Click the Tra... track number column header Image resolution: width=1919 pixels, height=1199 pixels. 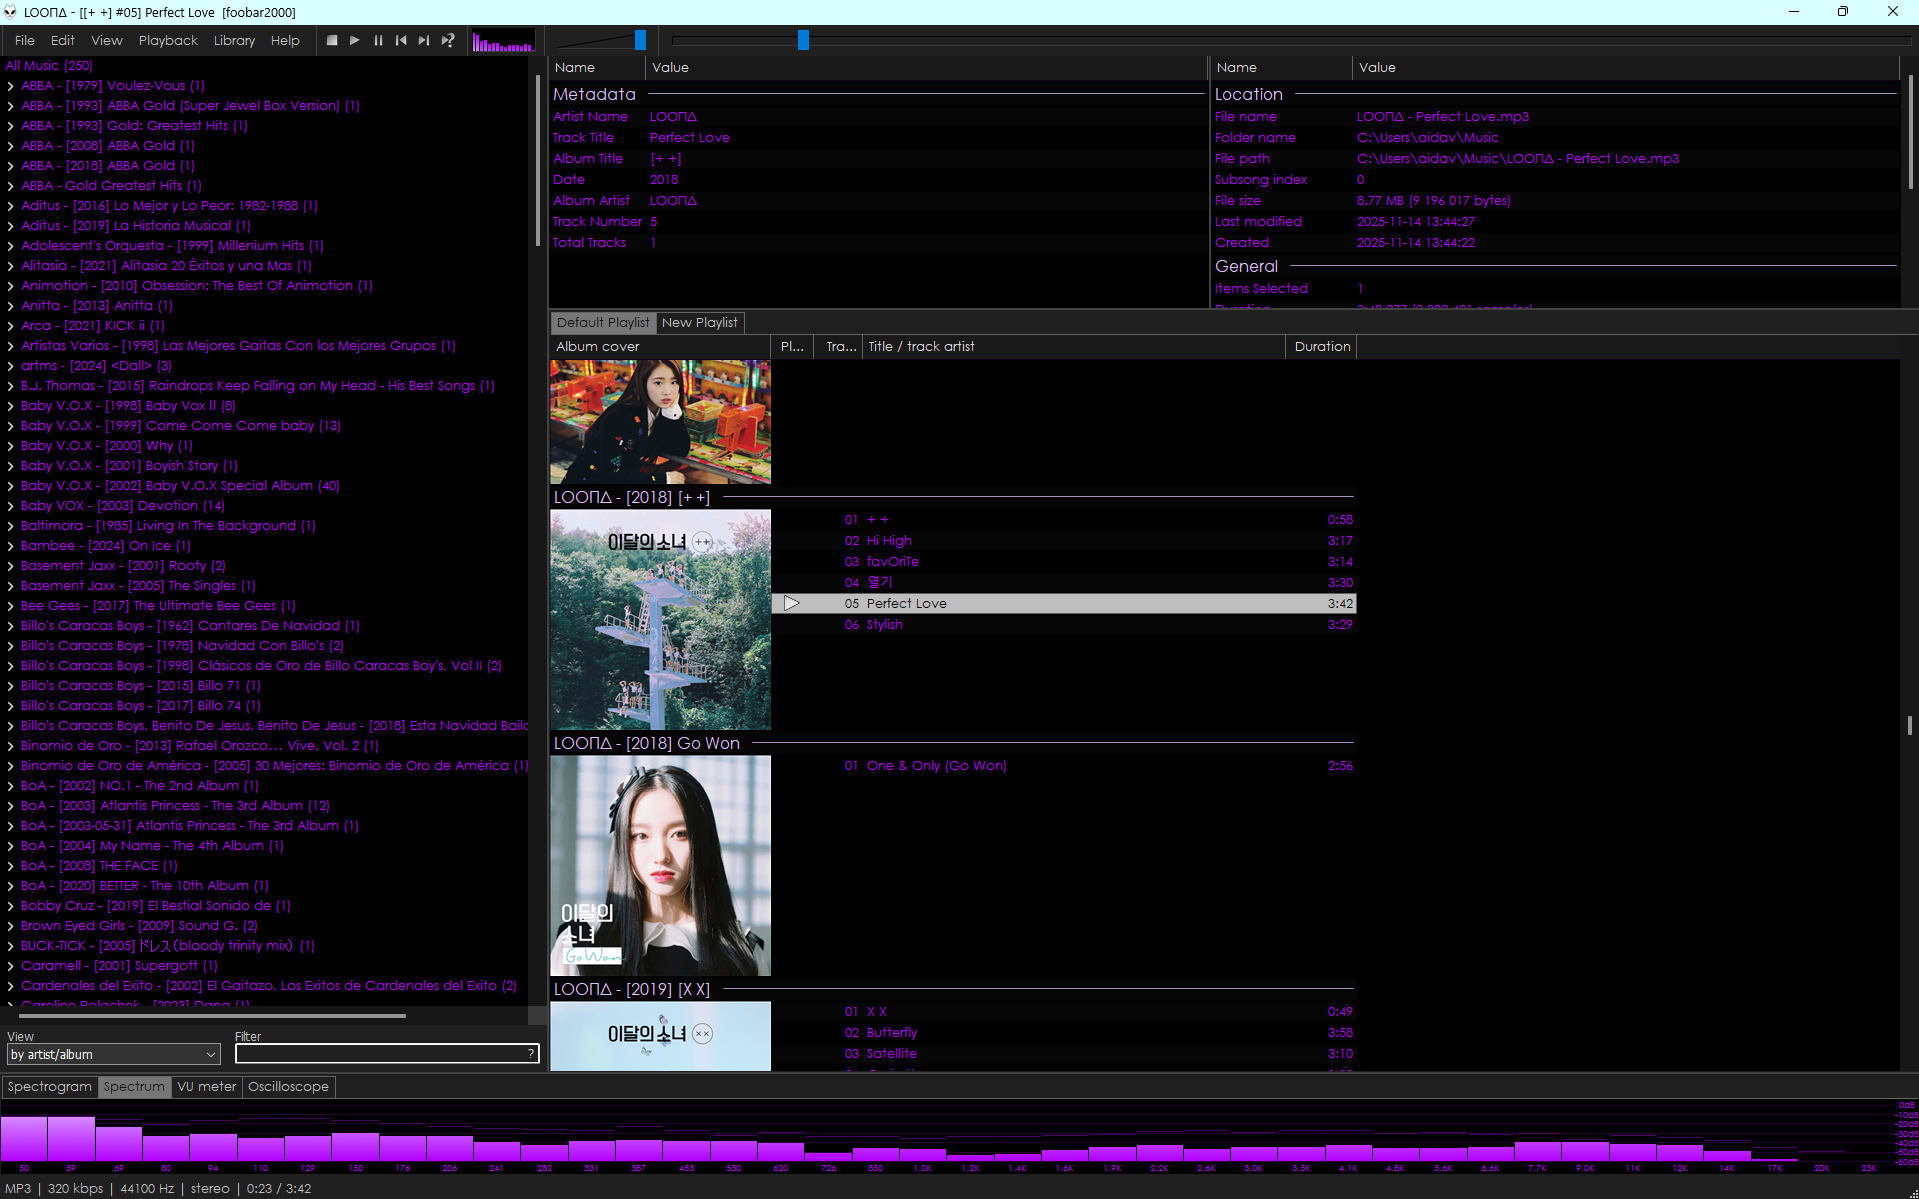pos(839,347)
